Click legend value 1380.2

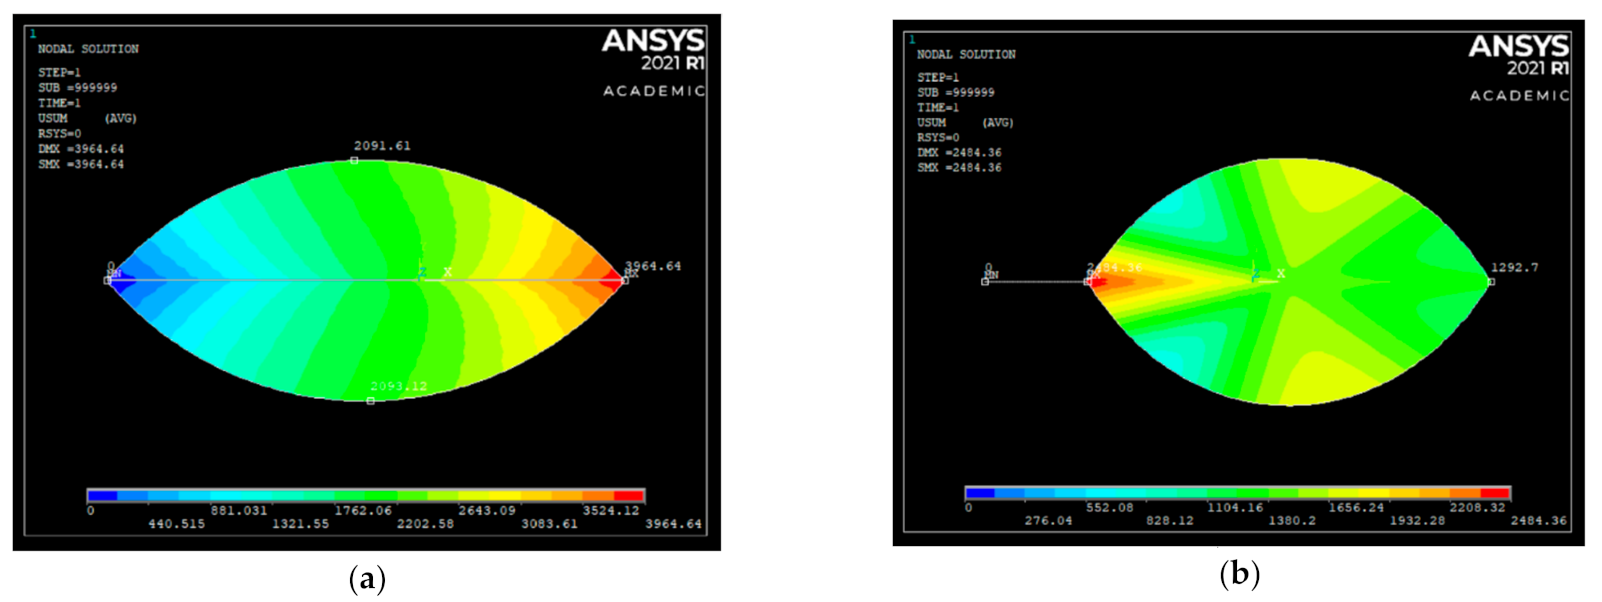pos(1292,521)
